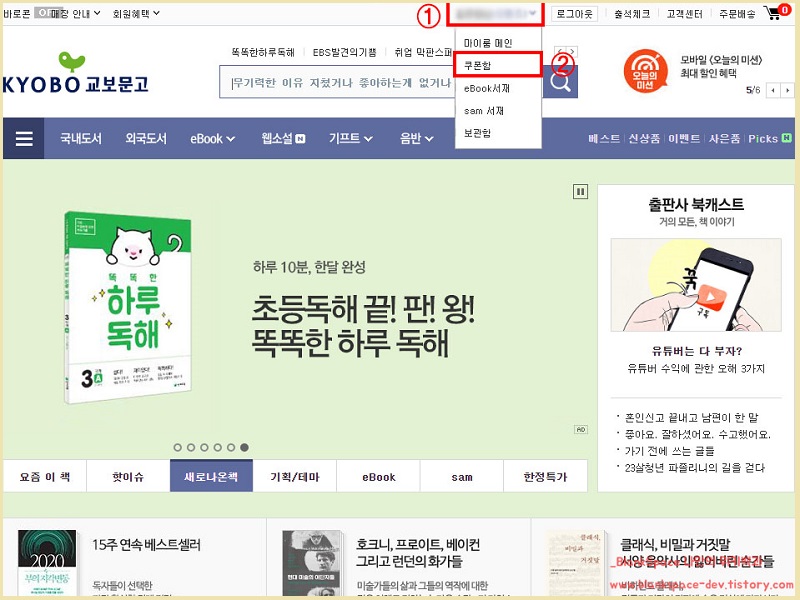Click the EBS발견의기쁨 keyword link
This screenshot has height=600, width=800.
coord(345,52)
